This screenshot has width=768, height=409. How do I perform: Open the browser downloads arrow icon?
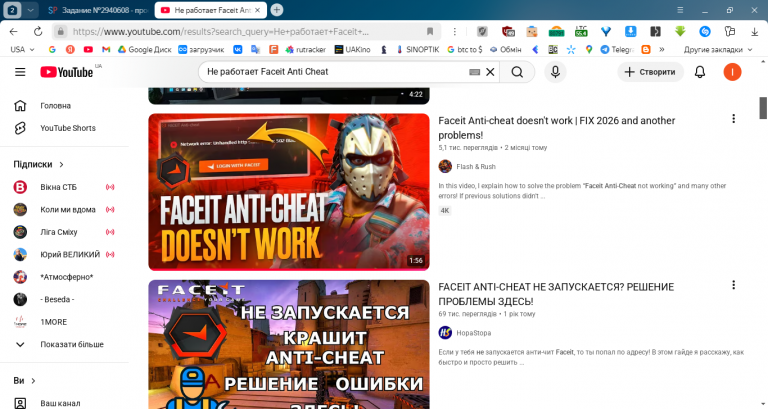click(754, 32)
